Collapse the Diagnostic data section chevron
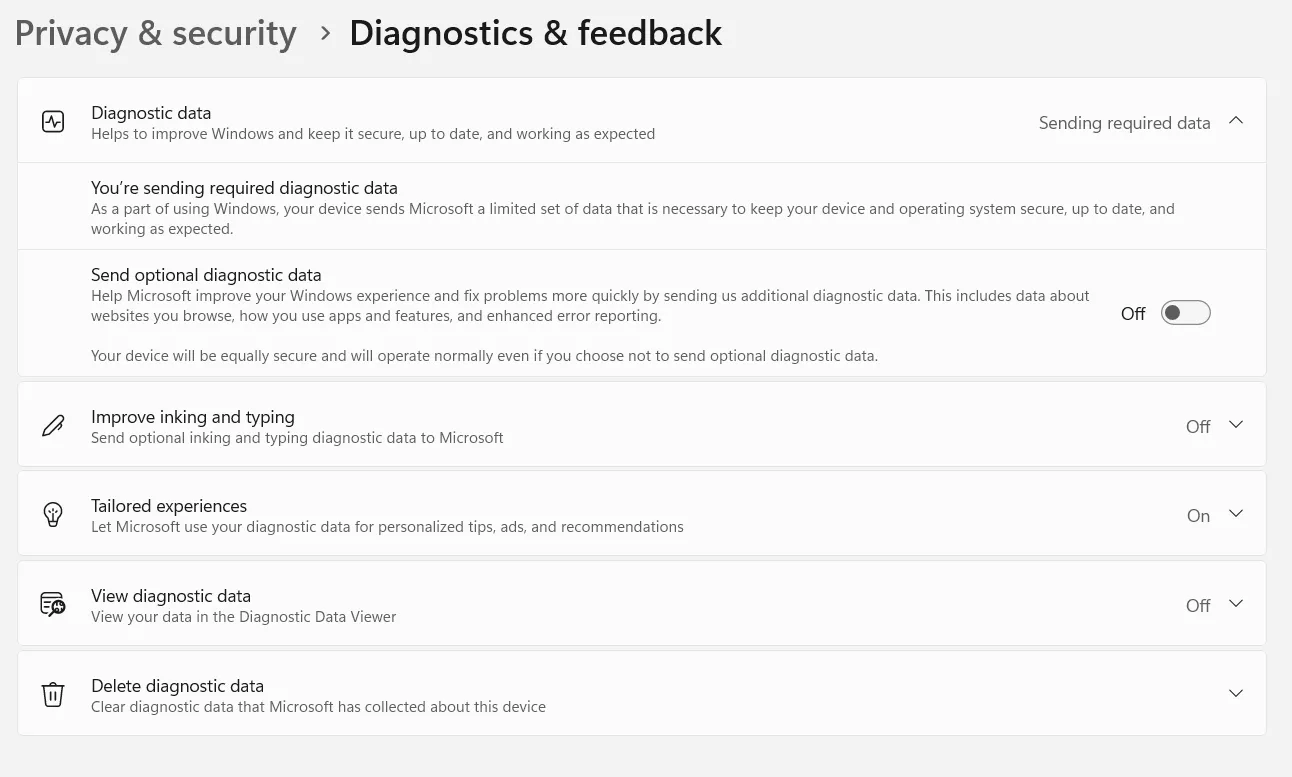This screenshot has width=1292, height=777. (1236, 121)
